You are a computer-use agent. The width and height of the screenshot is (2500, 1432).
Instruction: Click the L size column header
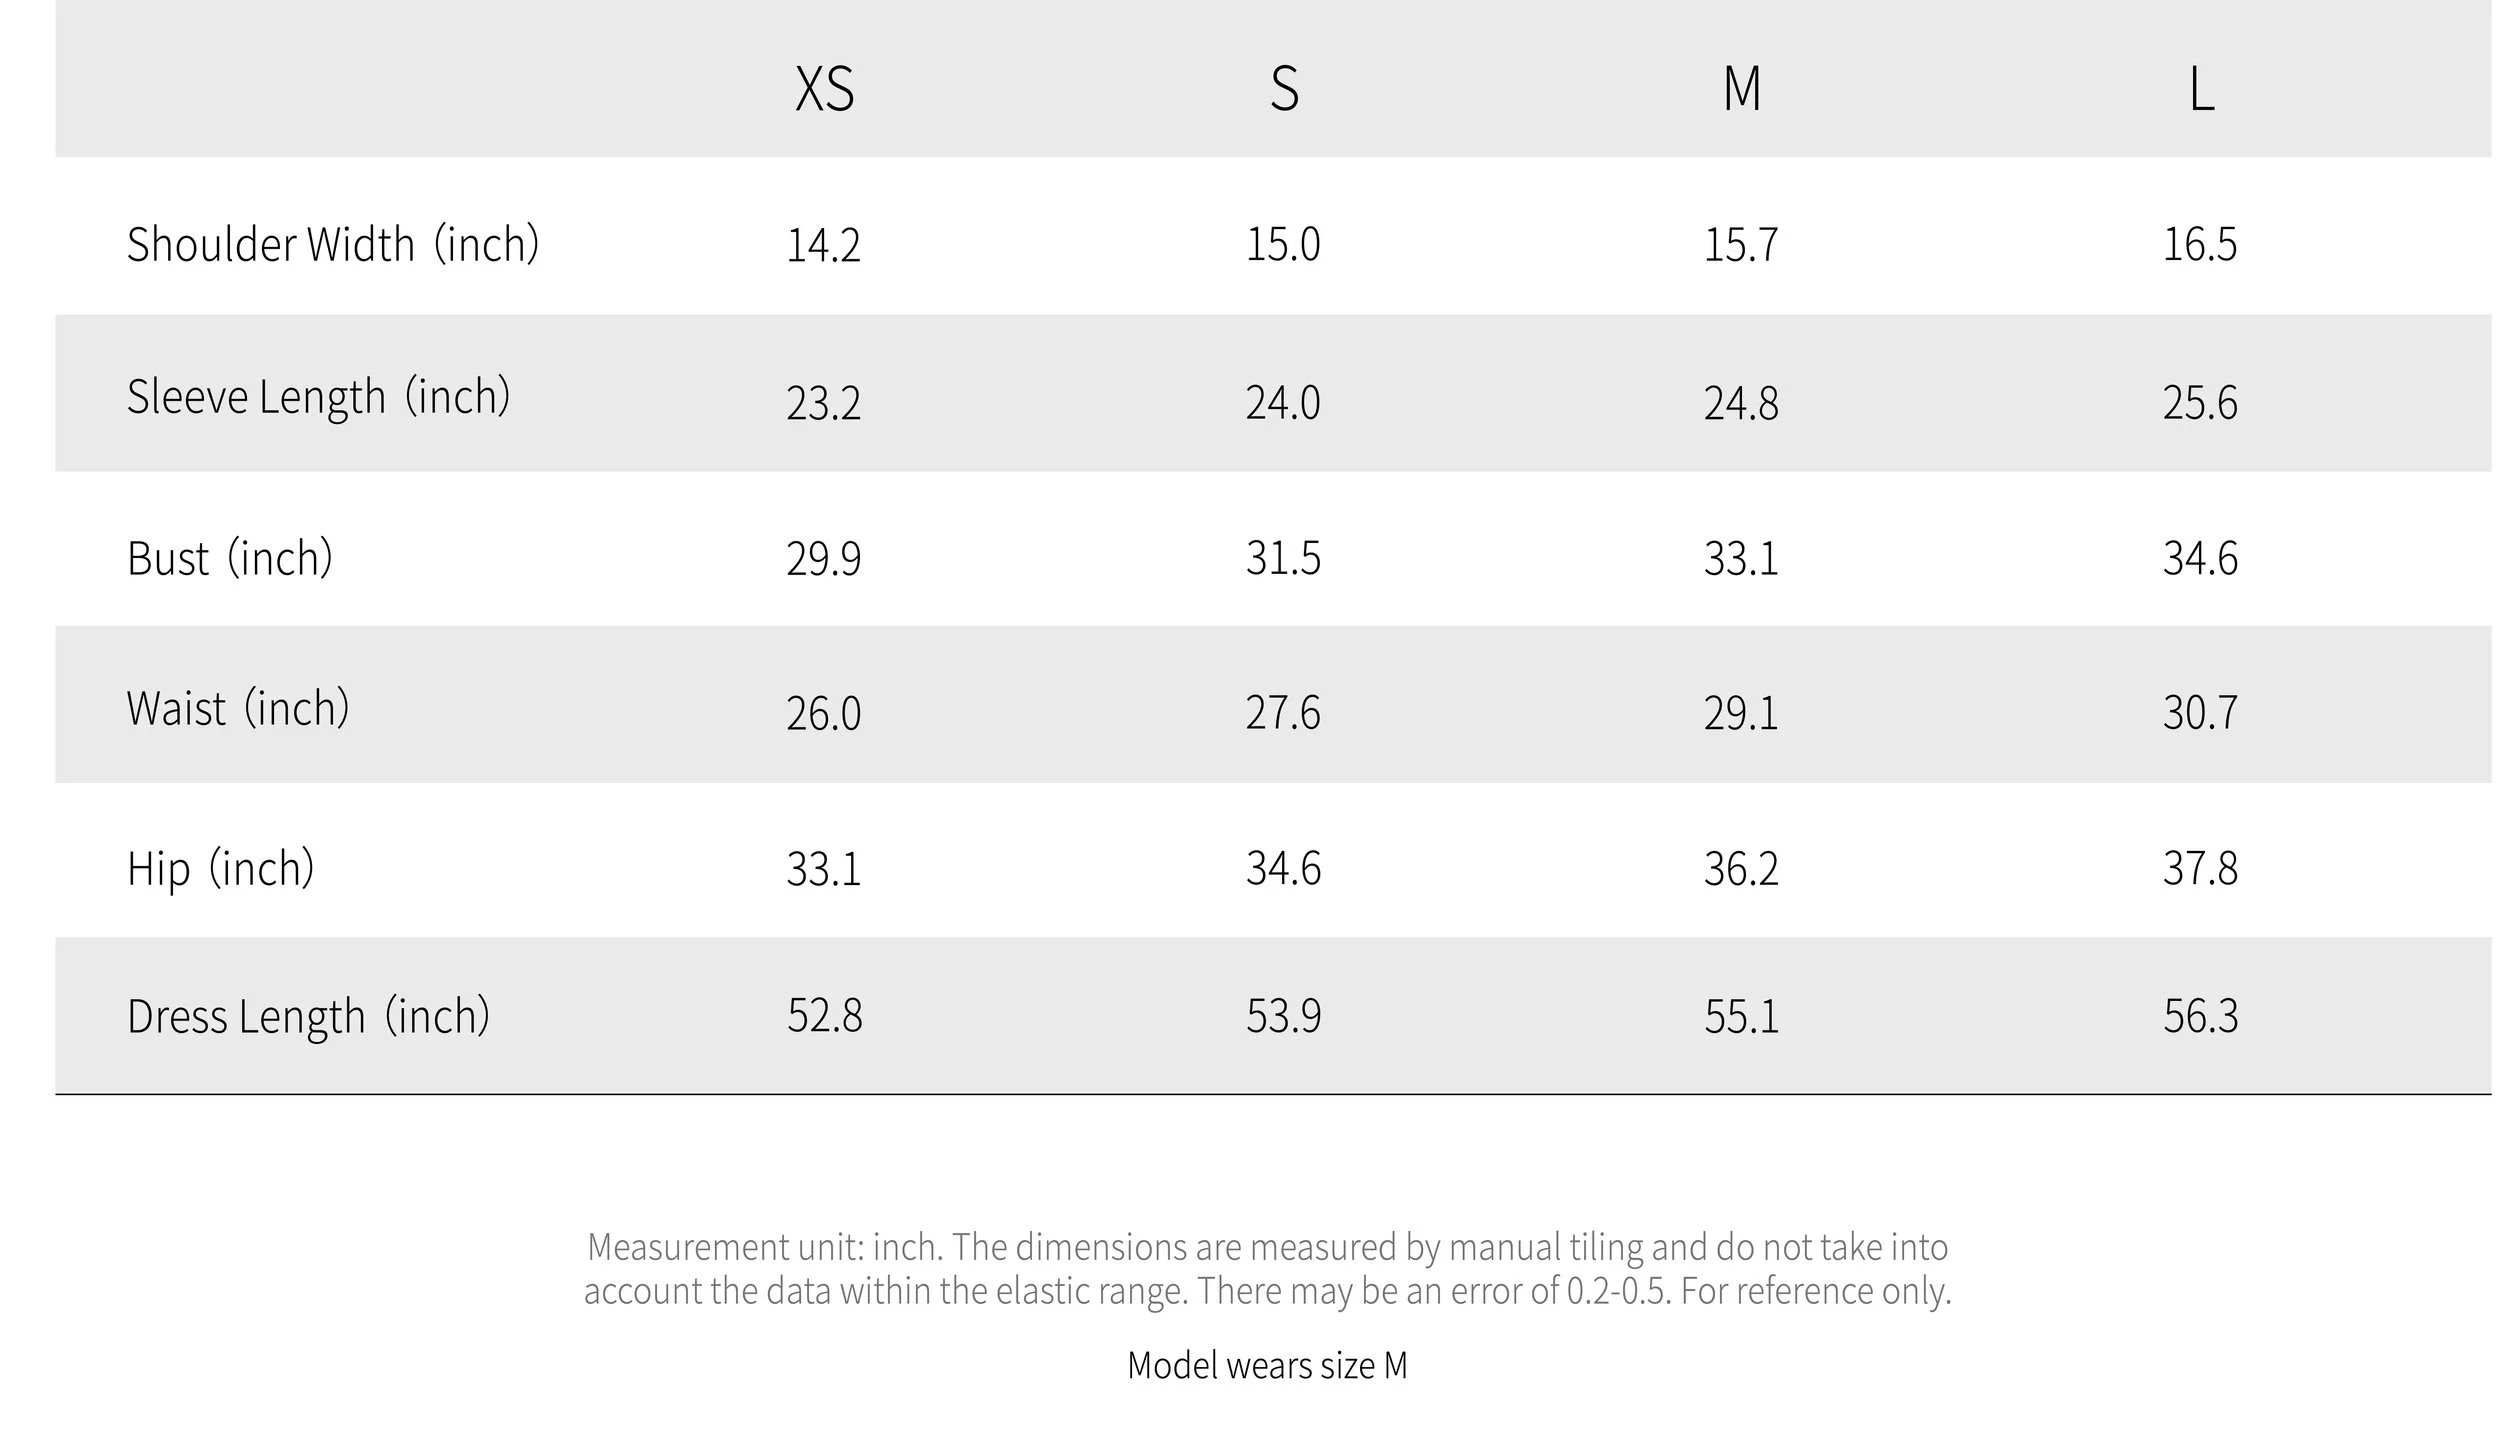click(2201, 89)
